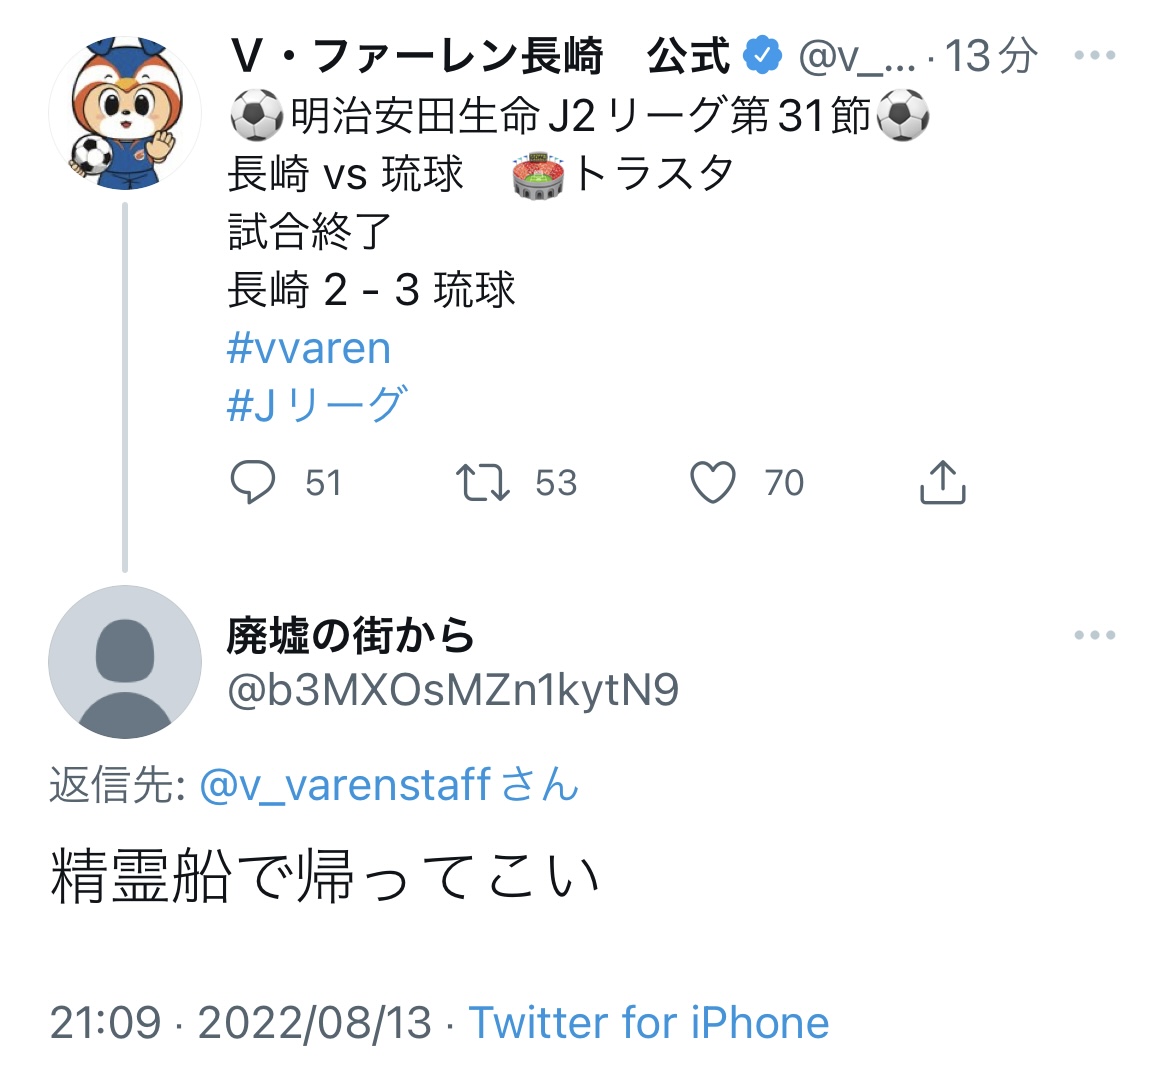
Task: Click the reply speech bubble icon
Action: pos(253,482)
